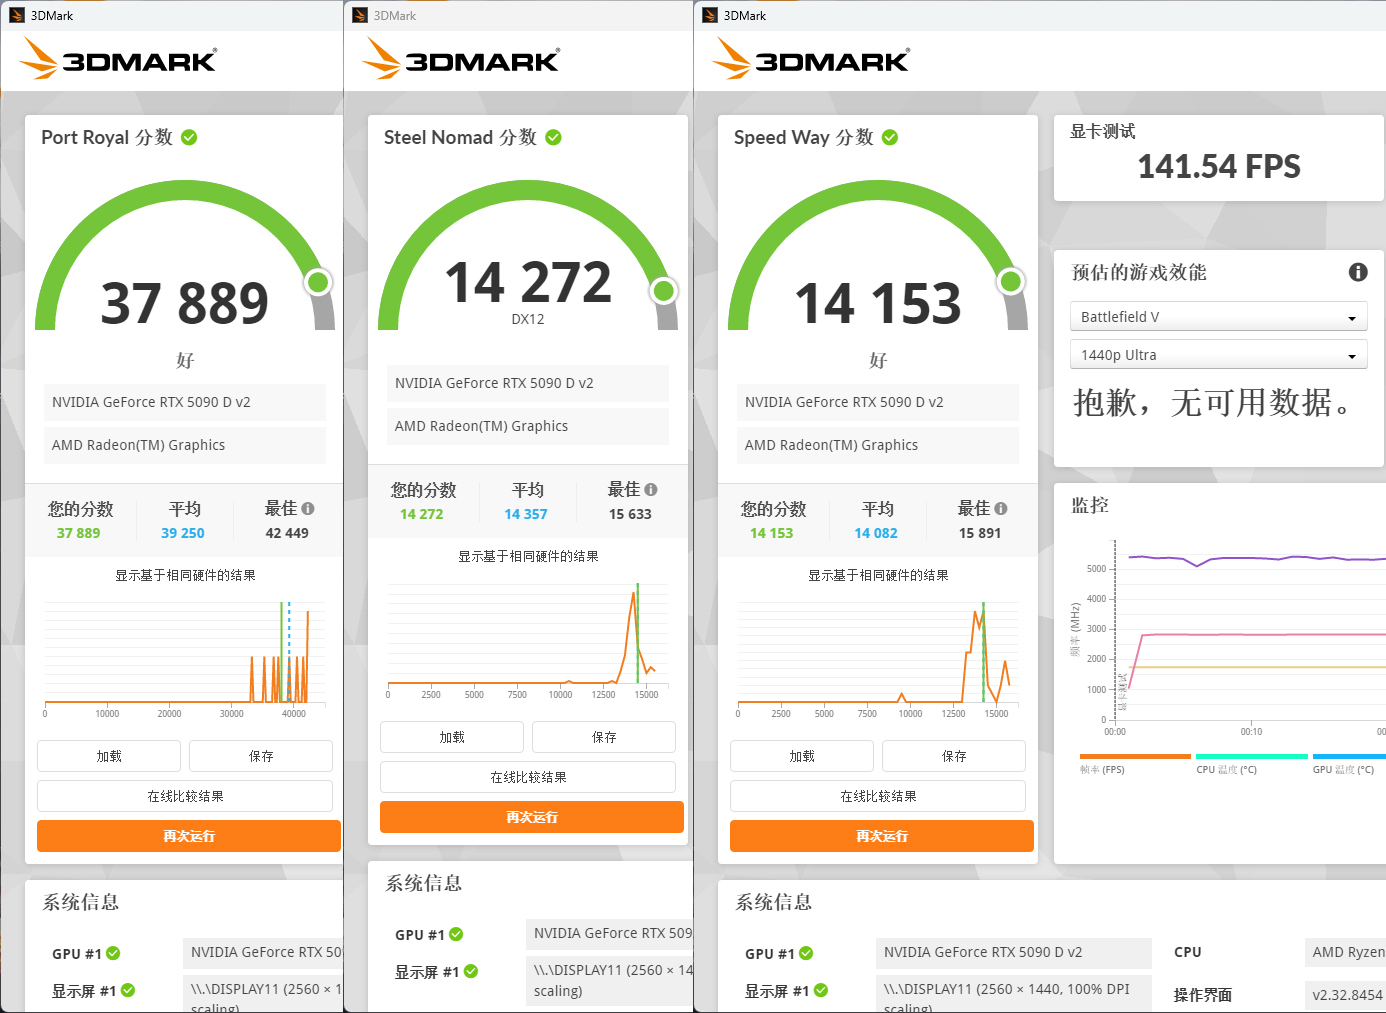
Task: Click the large 14 272 Steel Nomad score
Action: [528, 282]
